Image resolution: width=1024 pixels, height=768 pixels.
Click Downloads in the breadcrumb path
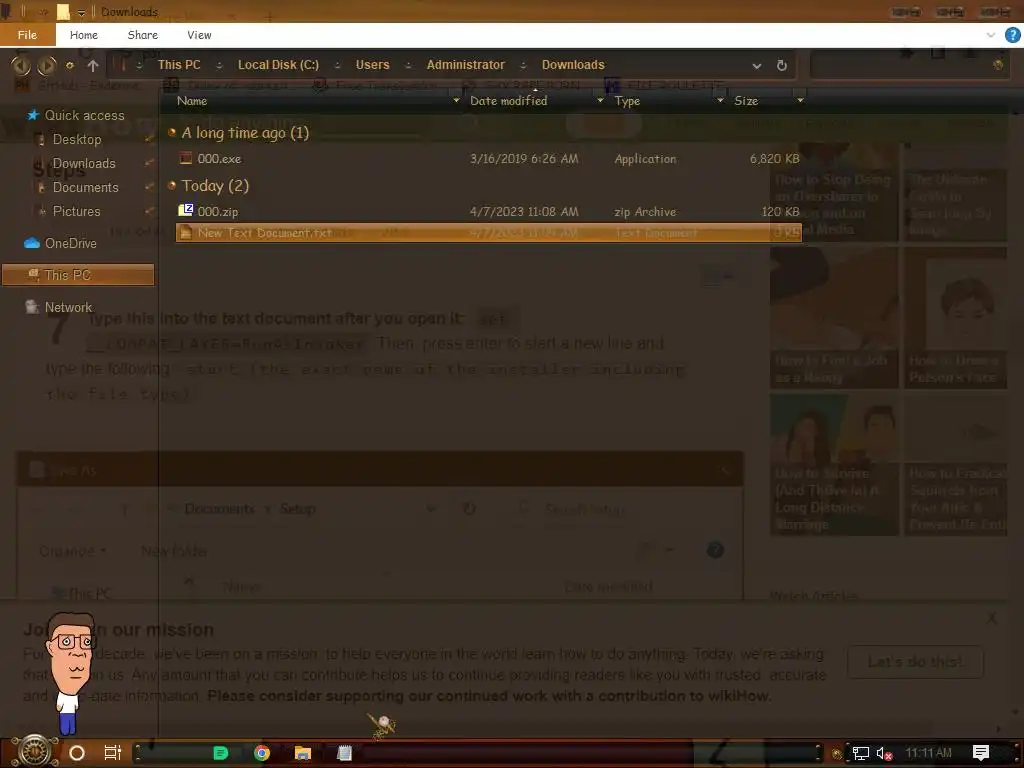[x=573, y=65]
